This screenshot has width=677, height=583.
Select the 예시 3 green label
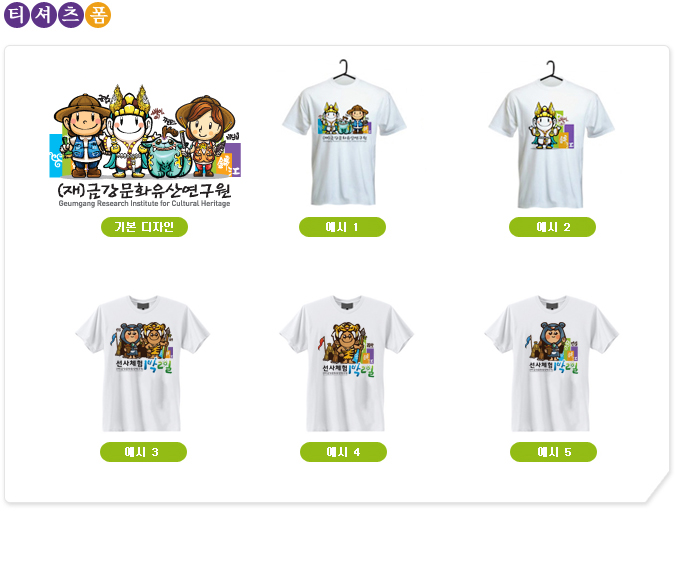[x=143, y=452]
